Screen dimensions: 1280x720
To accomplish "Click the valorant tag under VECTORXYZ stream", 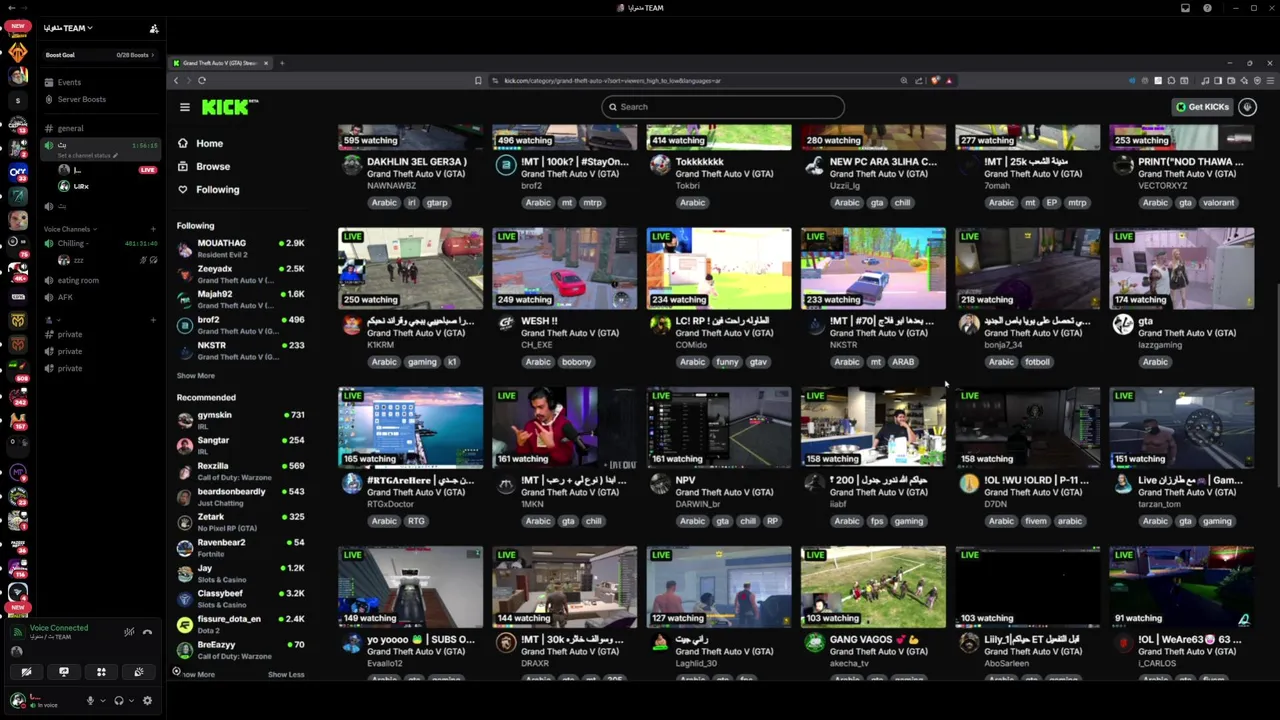I will 1219,203.
